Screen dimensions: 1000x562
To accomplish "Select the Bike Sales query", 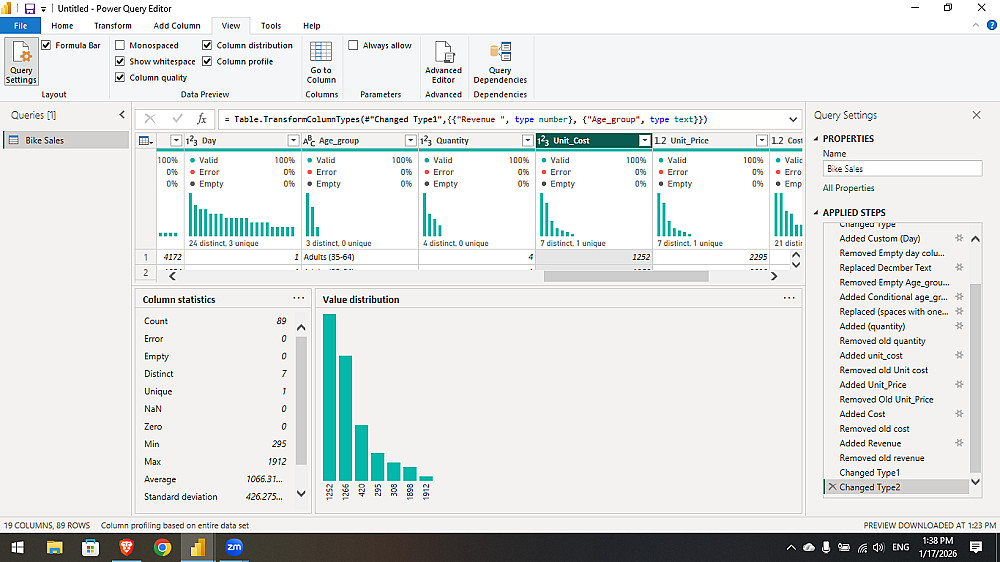I will [66, 140].
